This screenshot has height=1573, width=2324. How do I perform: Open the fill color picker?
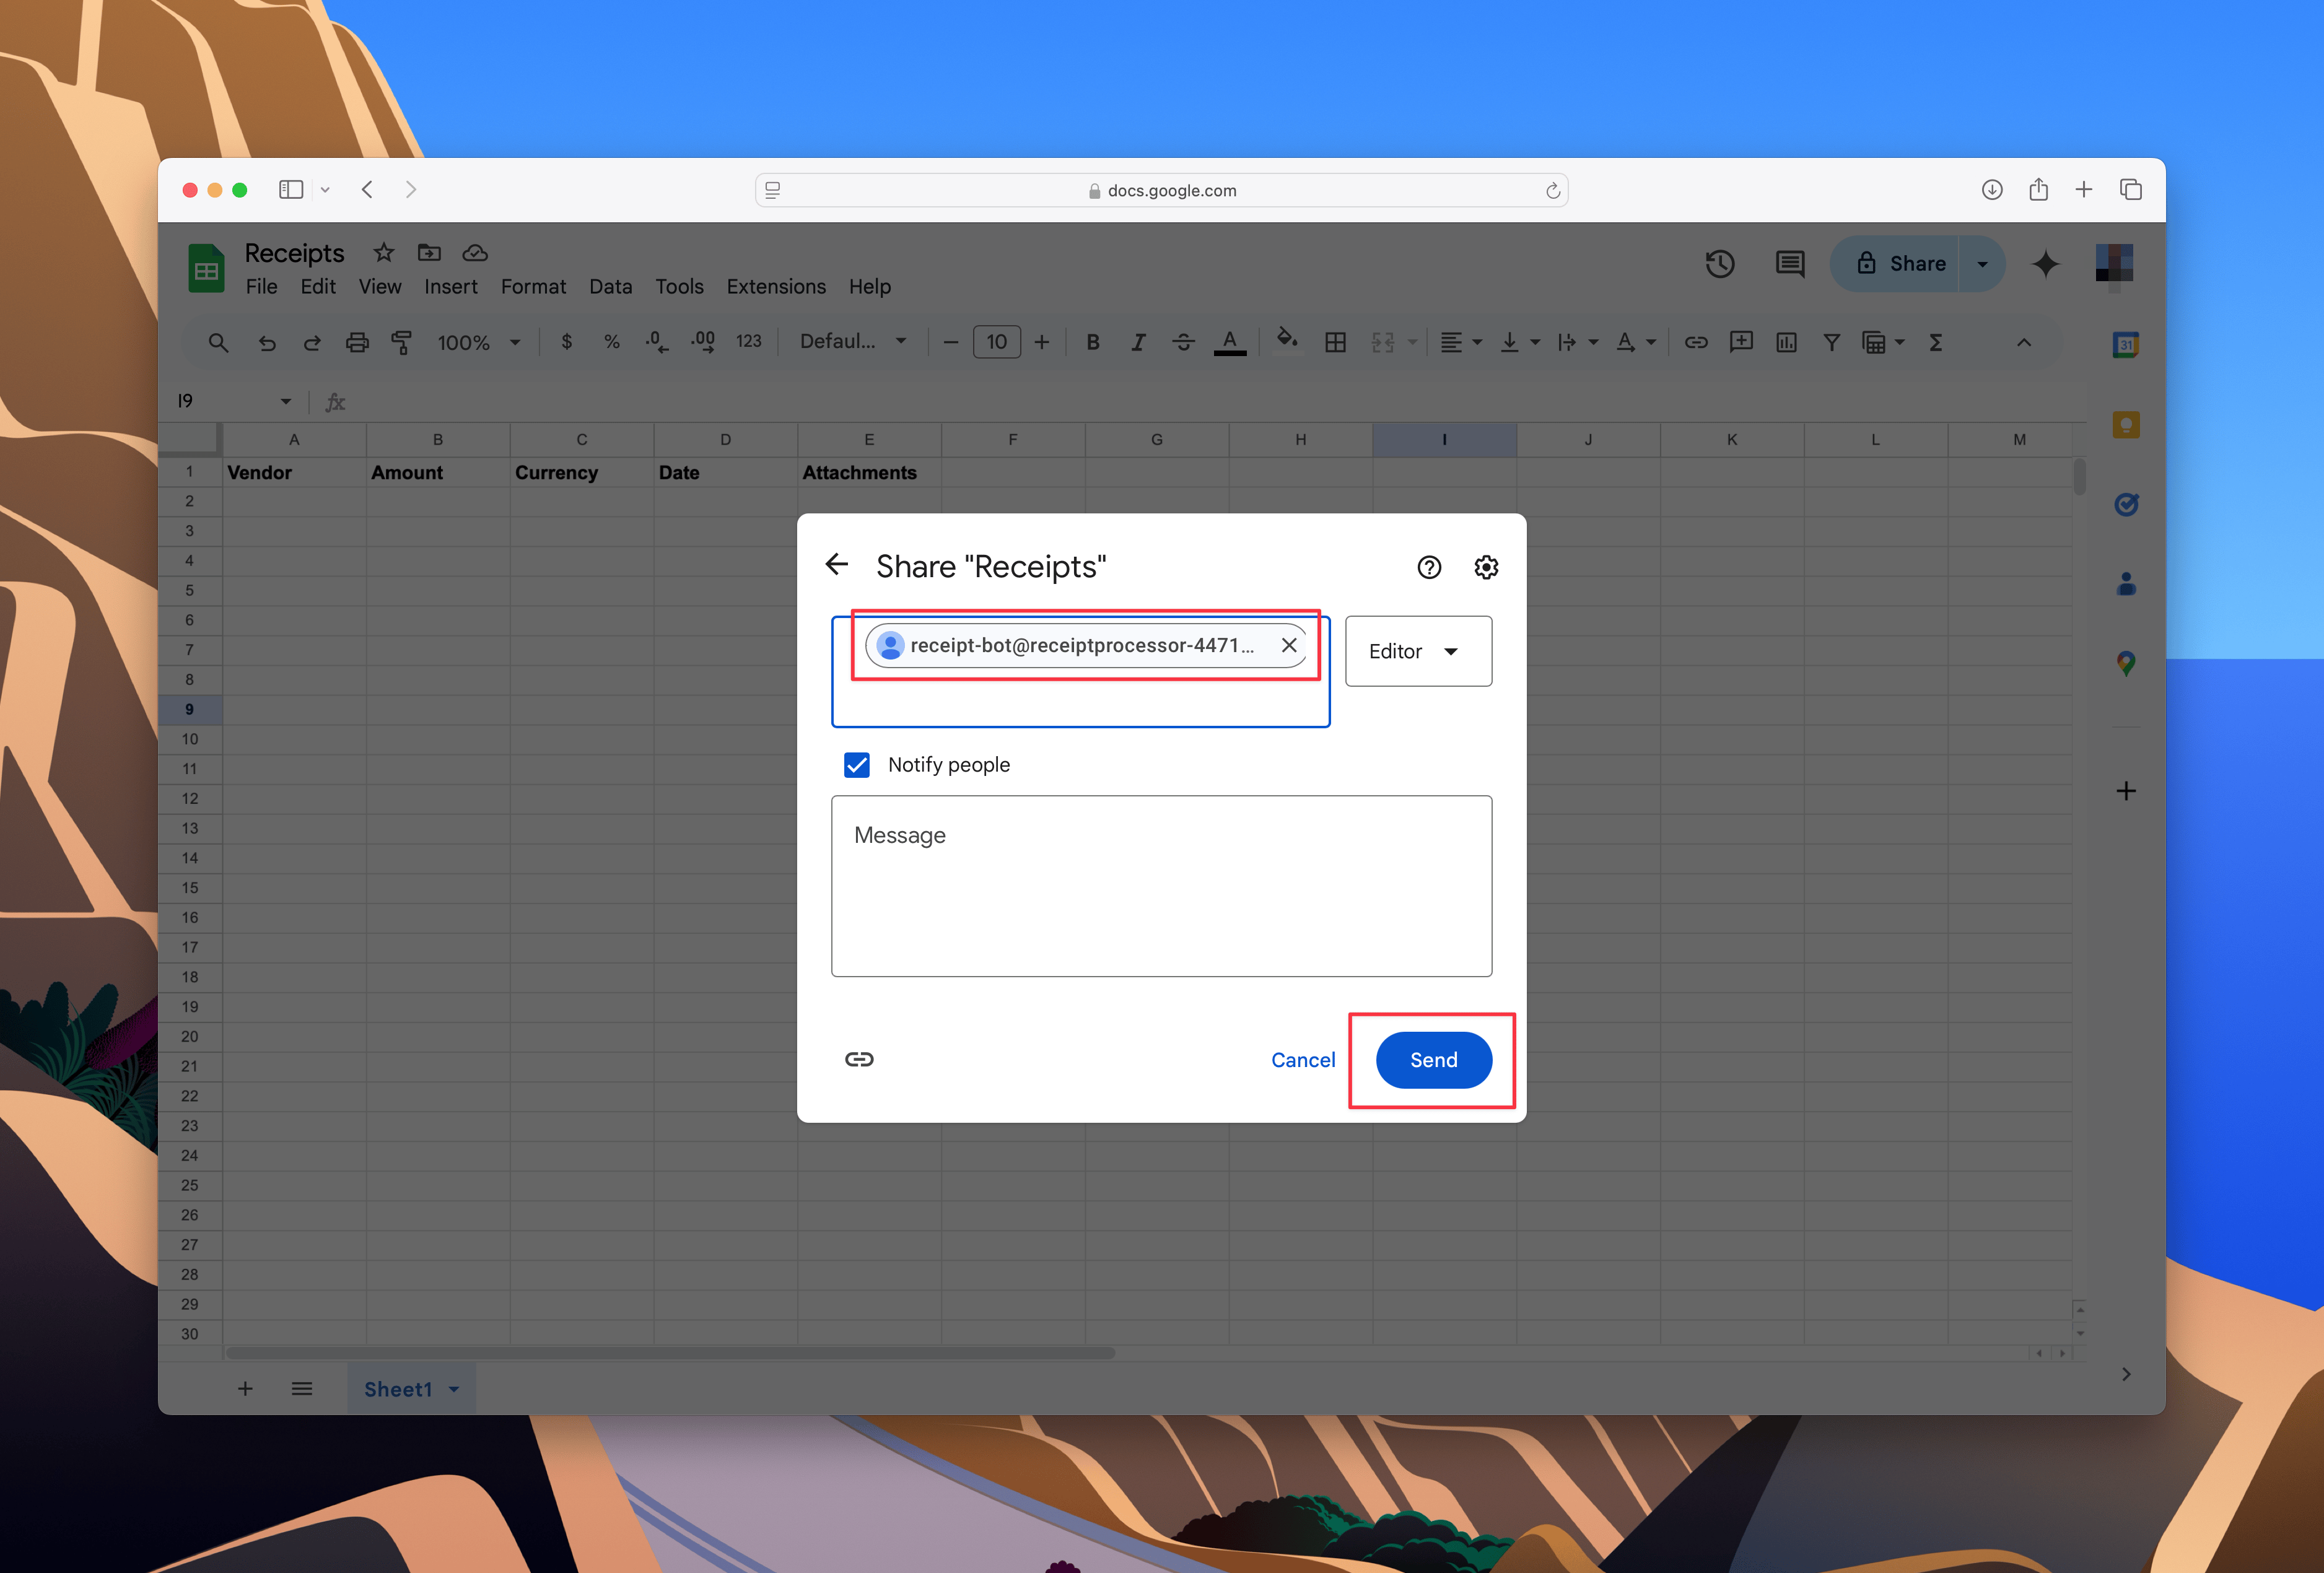point(1287,340)
